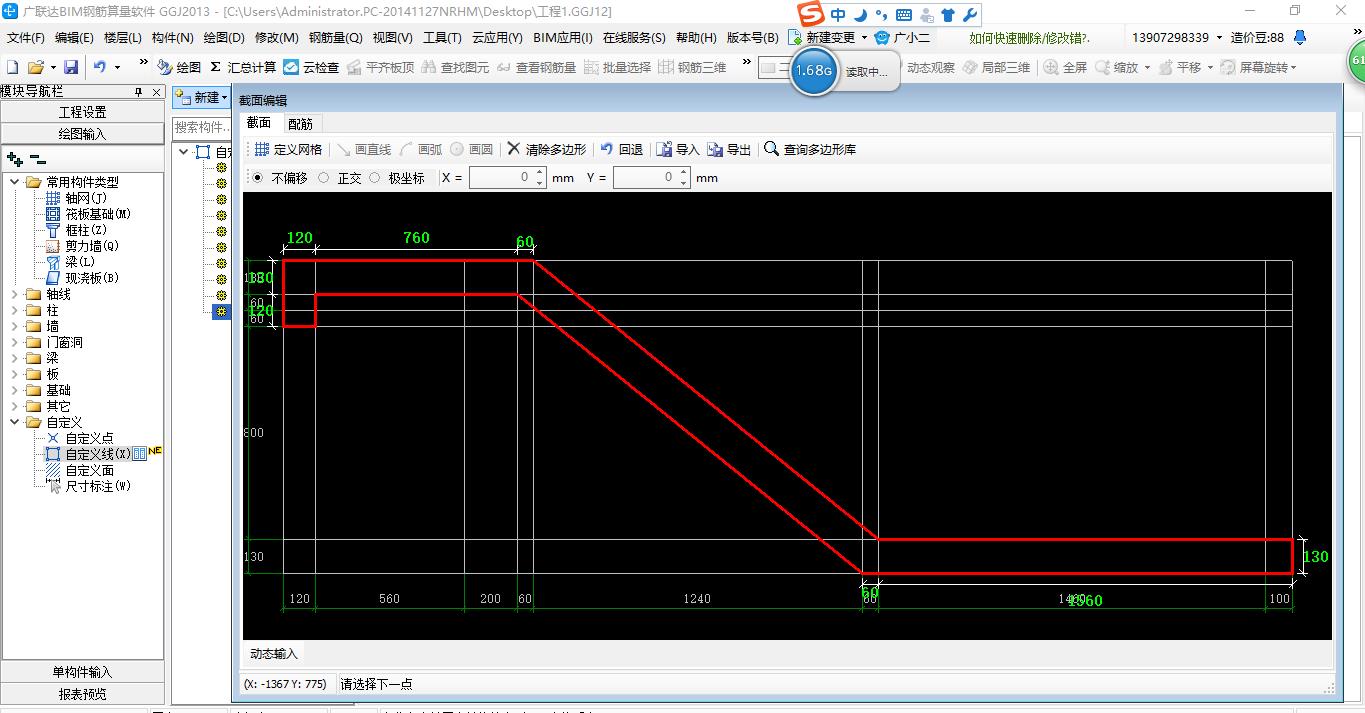This screenshot has height=713, width=1365.
Task: Click the new file icon in toolbar
Action: 13,67
